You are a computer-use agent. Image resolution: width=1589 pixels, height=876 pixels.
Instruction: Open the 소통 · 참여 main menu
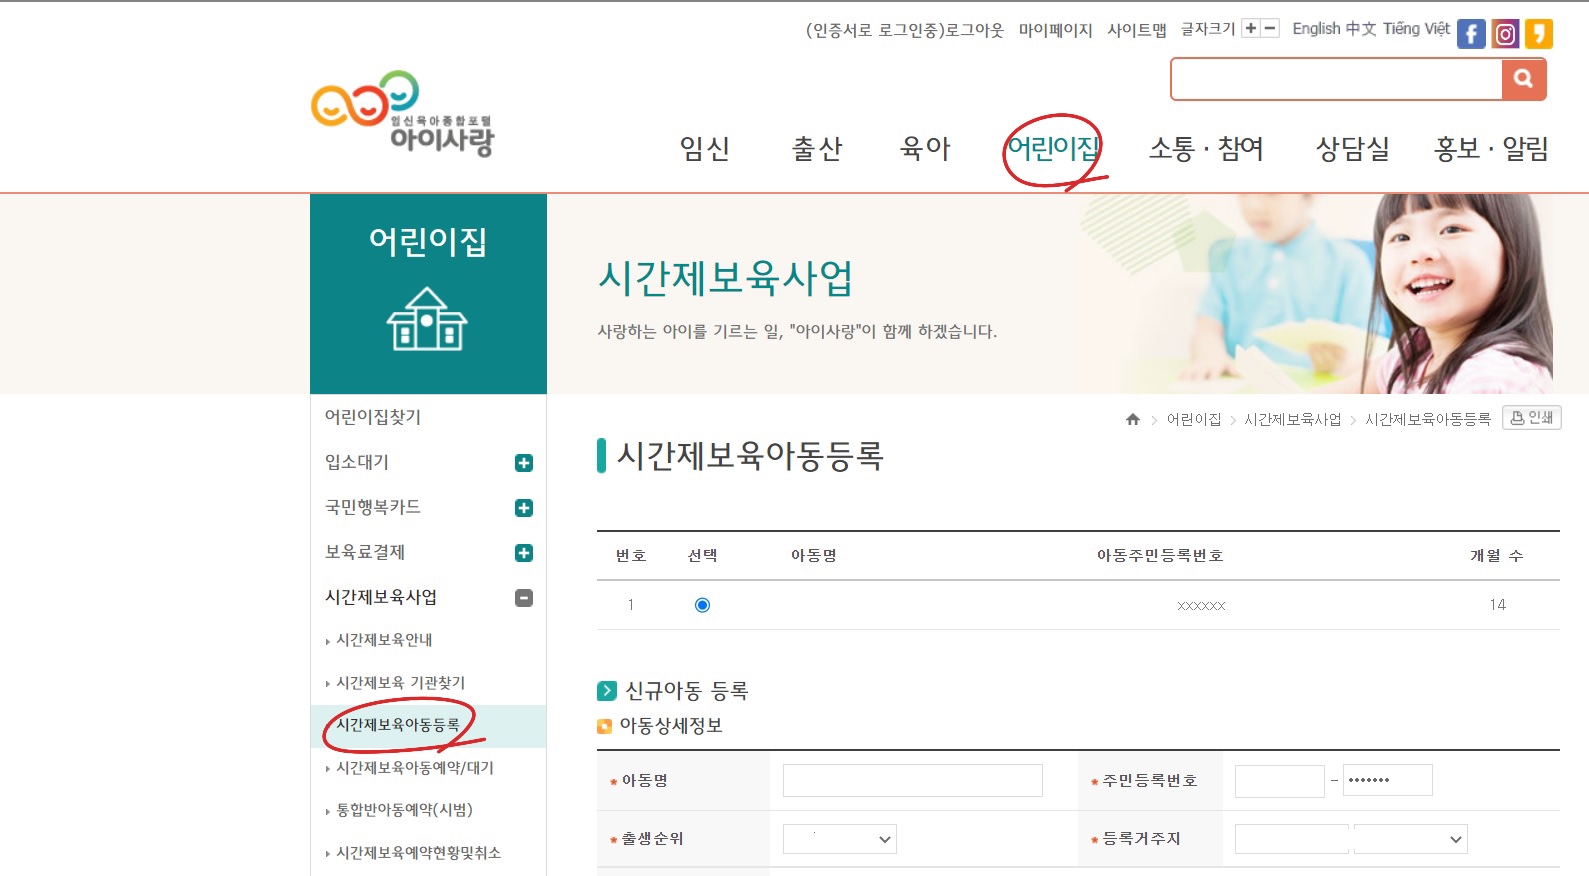click(1206, 149)
